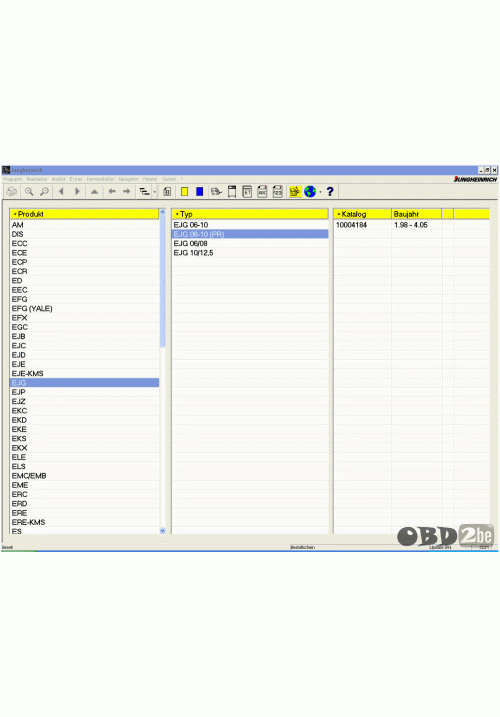The width and height of the screenshot is (500, 717).
Task: Click the Baujahr column header
Action: (417, 214)
